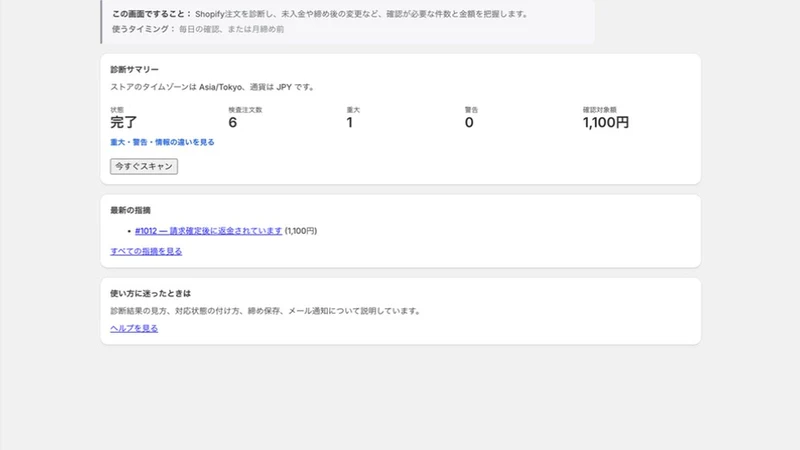Image resolution: width=800 pixels, height=450 pixels.
Task: View all findings via すべての指摘を見る
Action: [146, 252]
